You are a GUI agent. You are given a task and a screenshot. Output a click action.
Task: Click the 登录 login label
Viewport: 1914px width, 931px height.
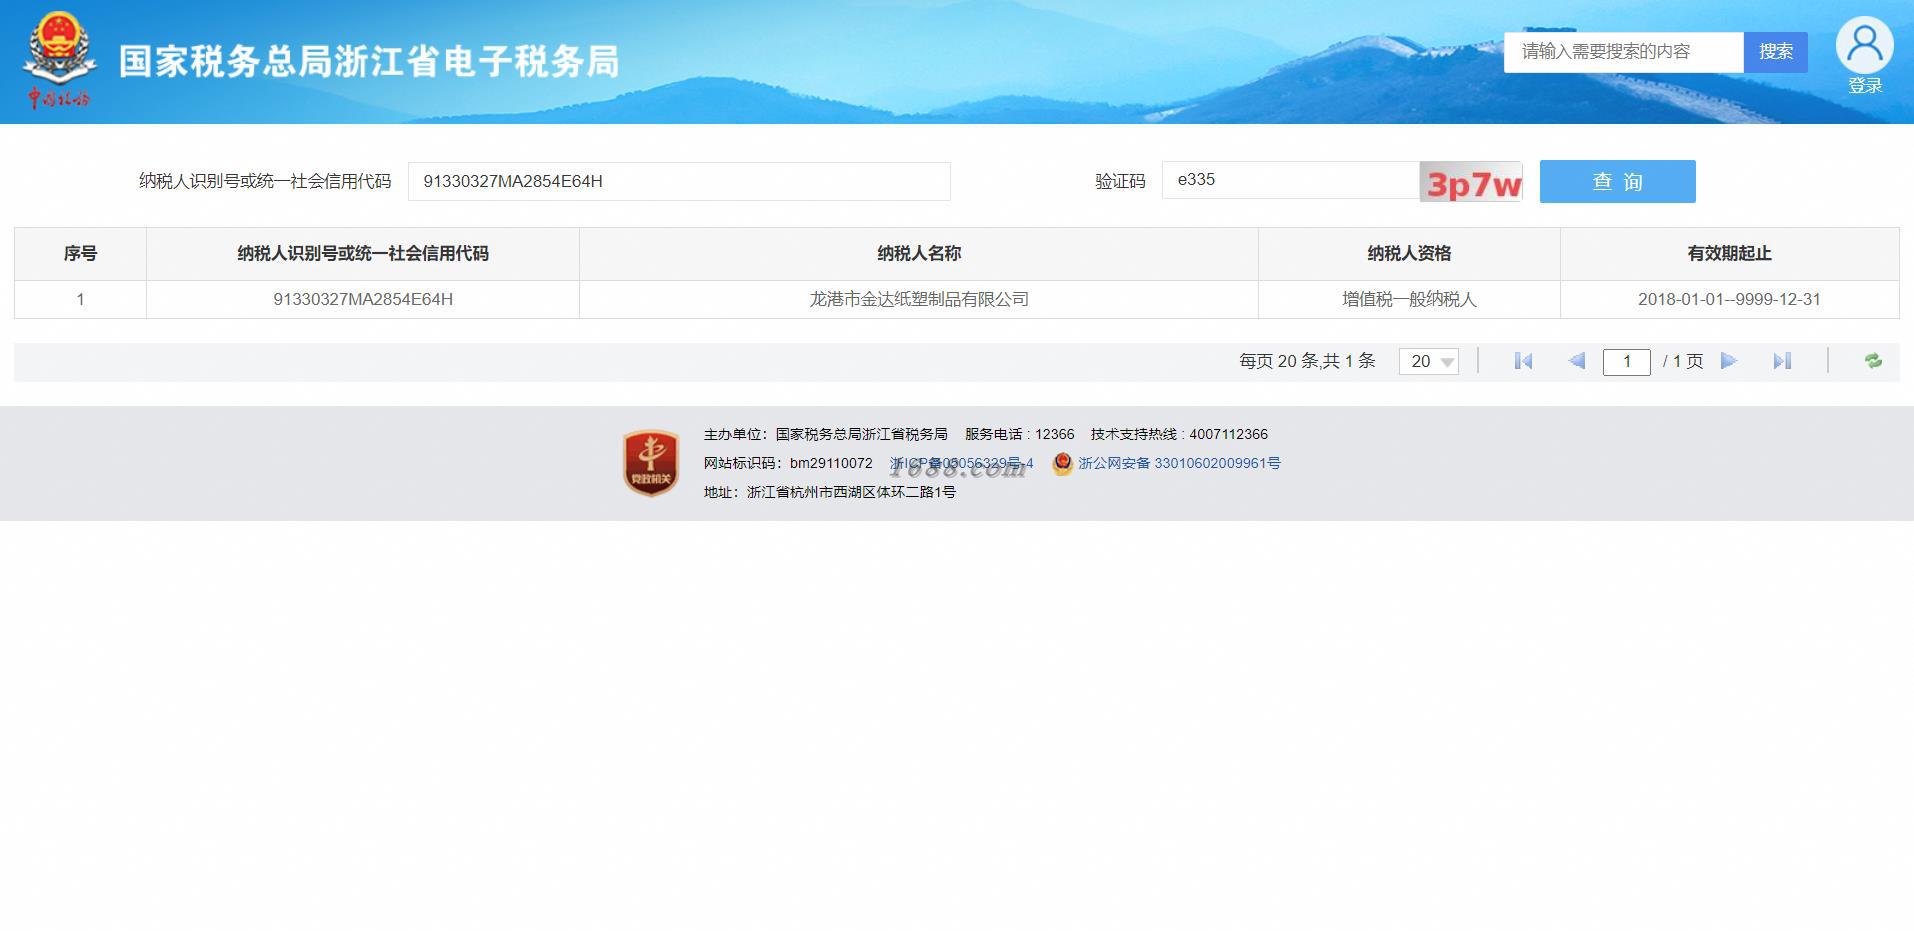pos(1865,86)
